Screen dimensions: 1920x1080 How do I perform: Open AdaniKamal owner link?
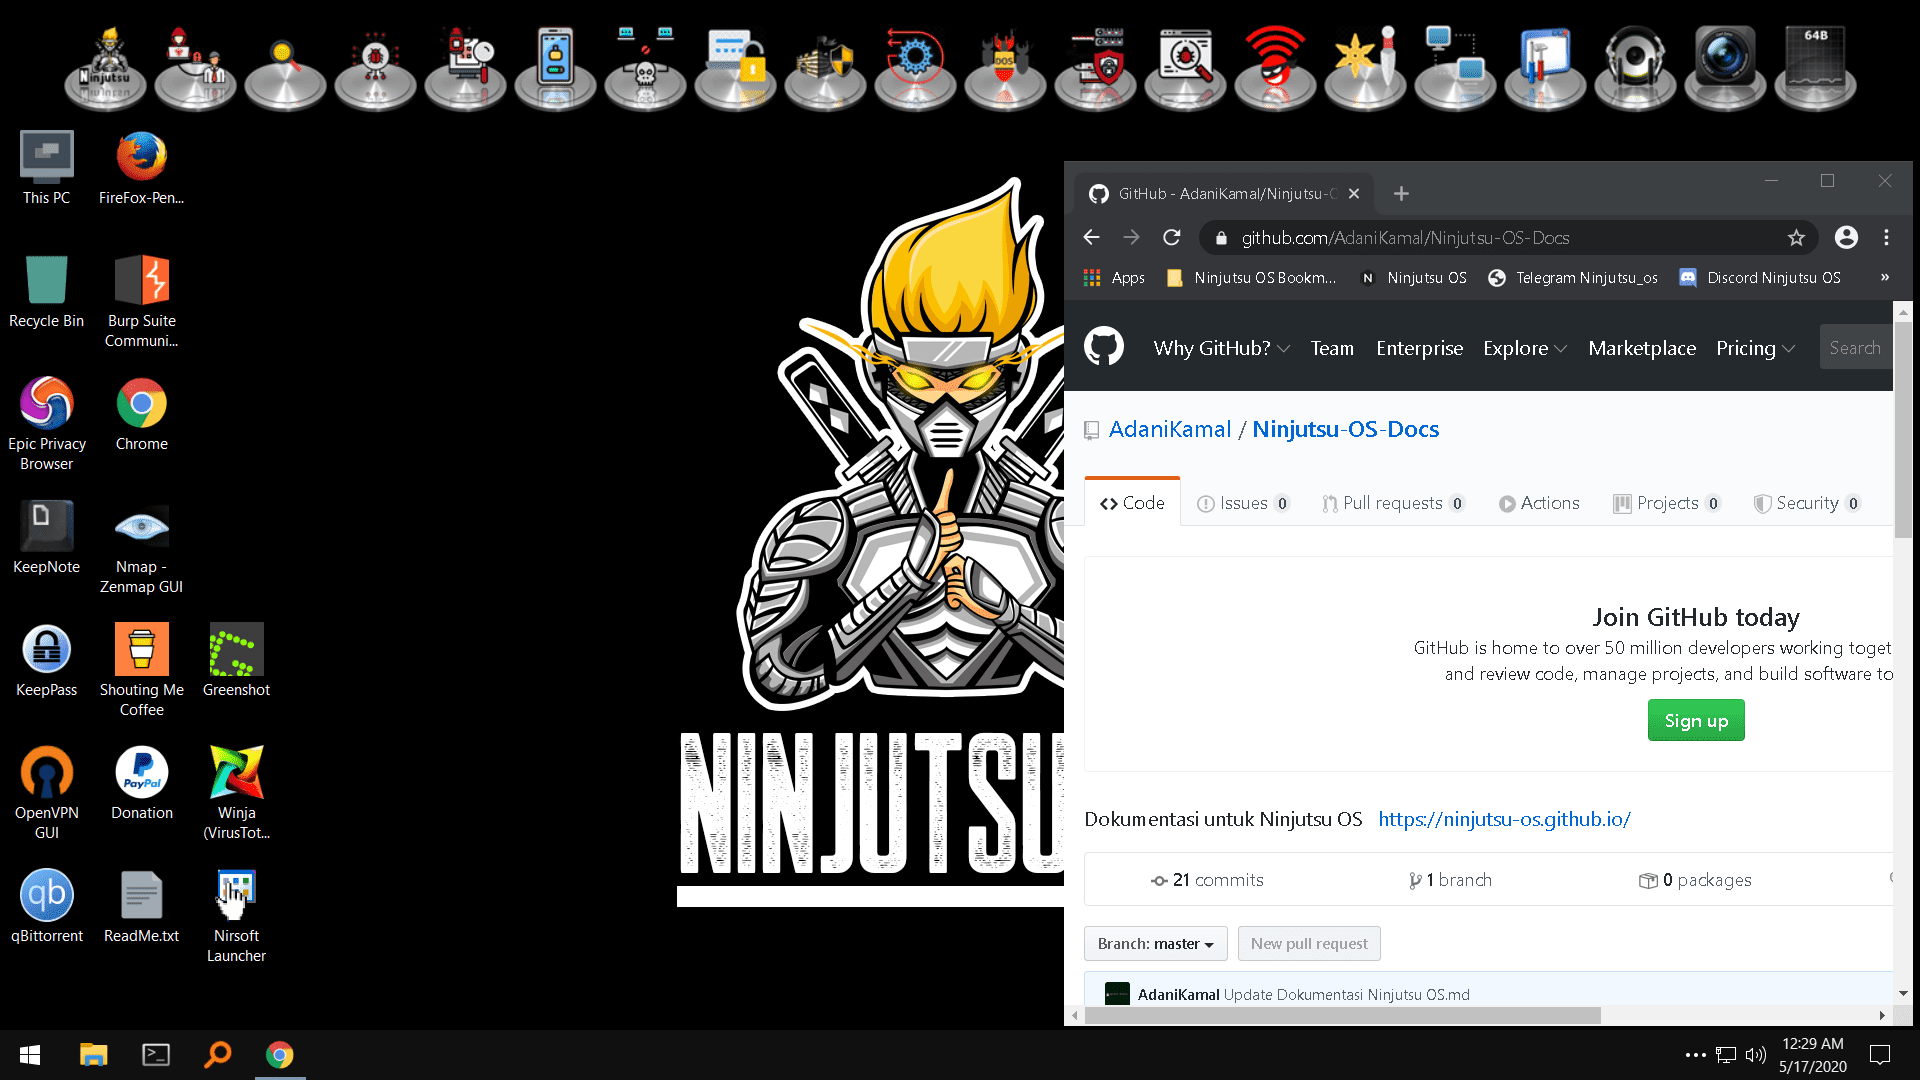click(x=1170, y=429)
